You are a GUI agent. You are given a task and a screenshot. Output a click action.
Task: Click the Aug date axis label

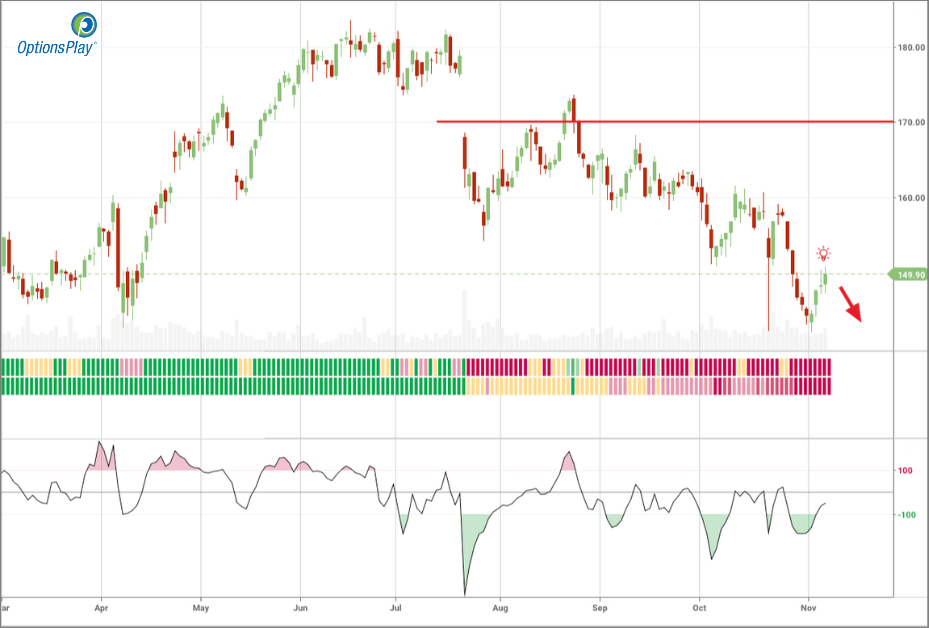(x=501, y=607)
